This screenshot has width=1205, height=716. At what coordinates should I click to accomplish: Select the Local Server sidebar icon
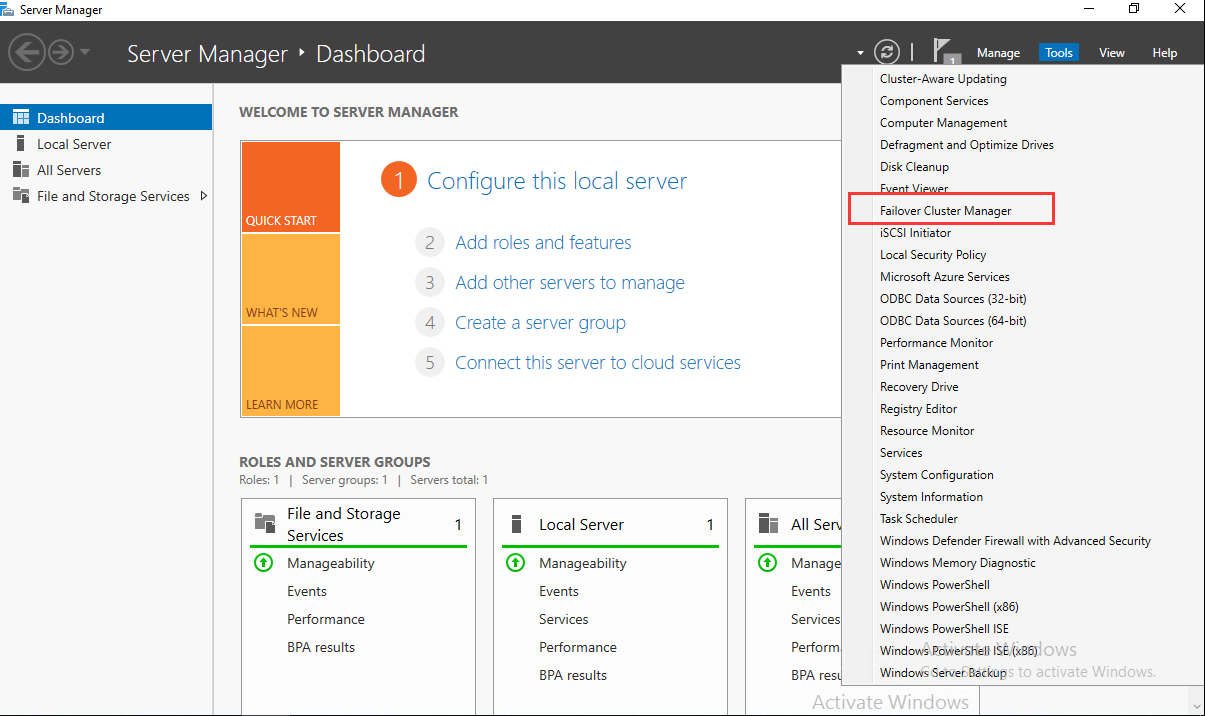click(21, 144)
